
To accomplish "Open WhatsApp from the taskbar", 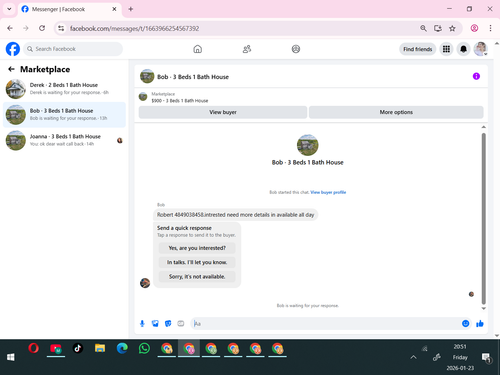I will point(144,349).
